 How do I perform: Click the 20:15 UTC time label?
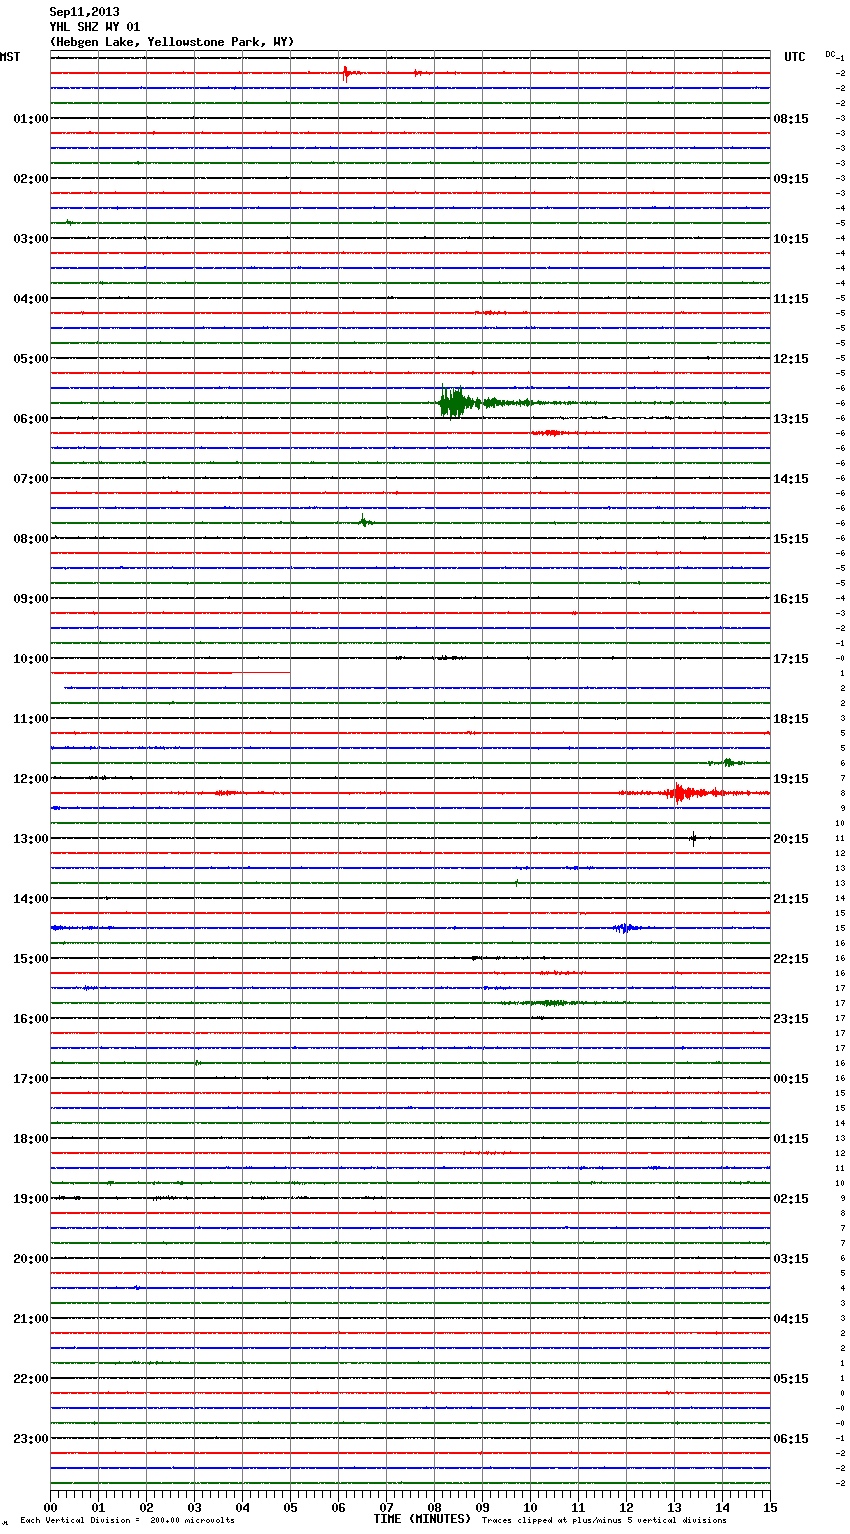(x=791, y=839)
